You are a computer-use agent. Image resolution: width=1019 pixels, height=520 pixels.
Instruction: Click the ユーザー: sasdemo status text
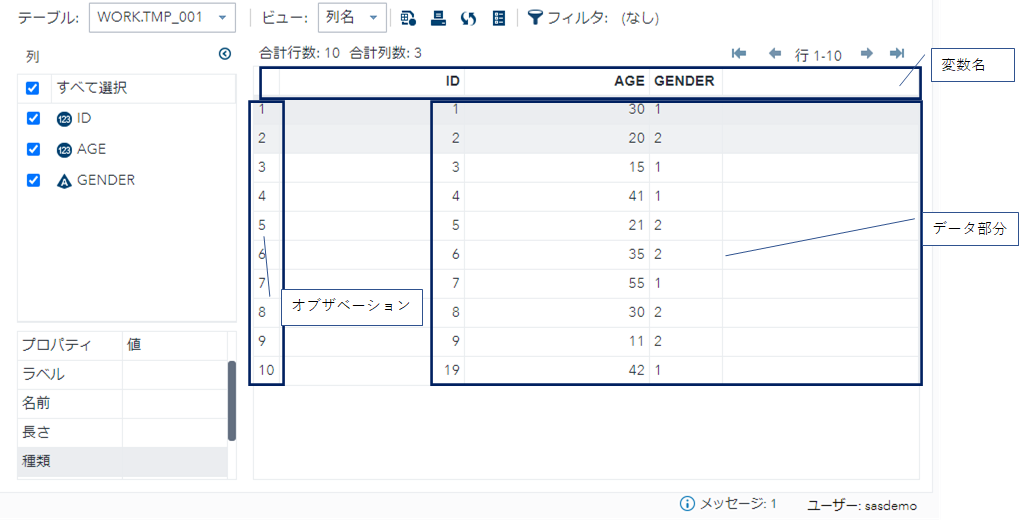(862, 505)
